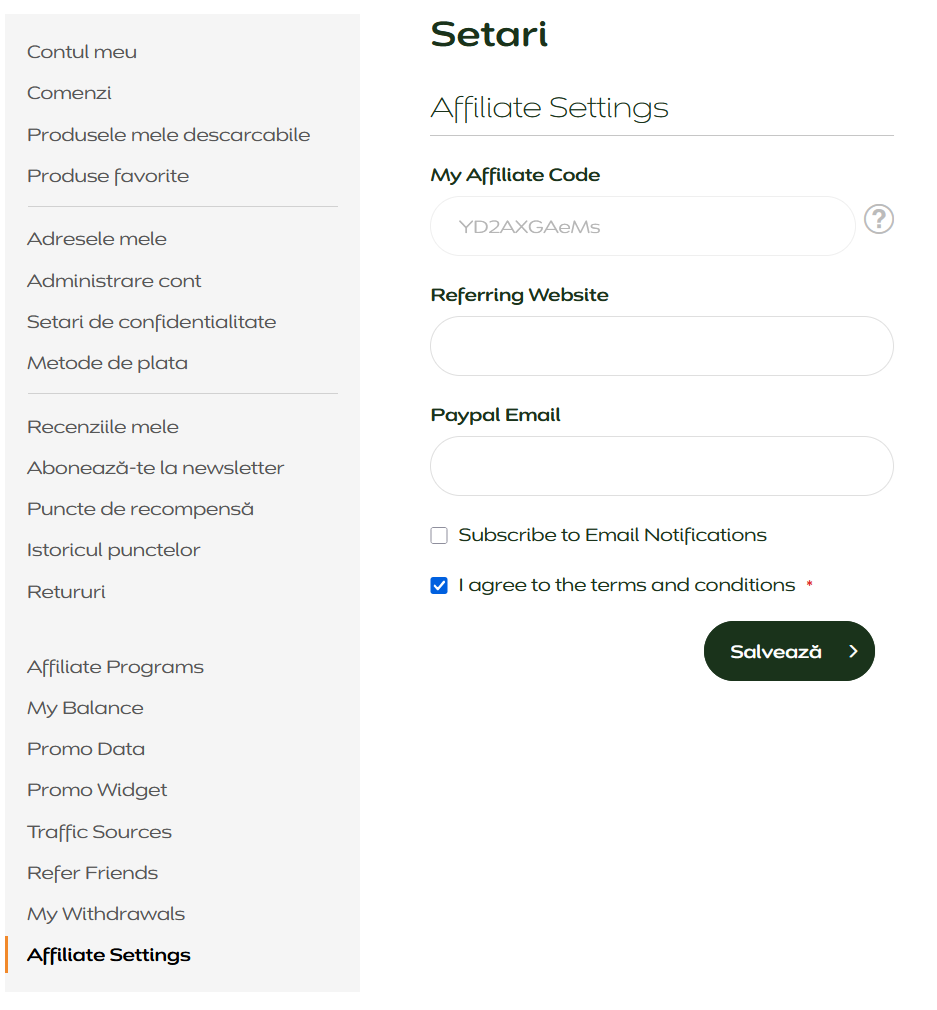Open Contul meu in the sidebar

(x=82, y=52)
